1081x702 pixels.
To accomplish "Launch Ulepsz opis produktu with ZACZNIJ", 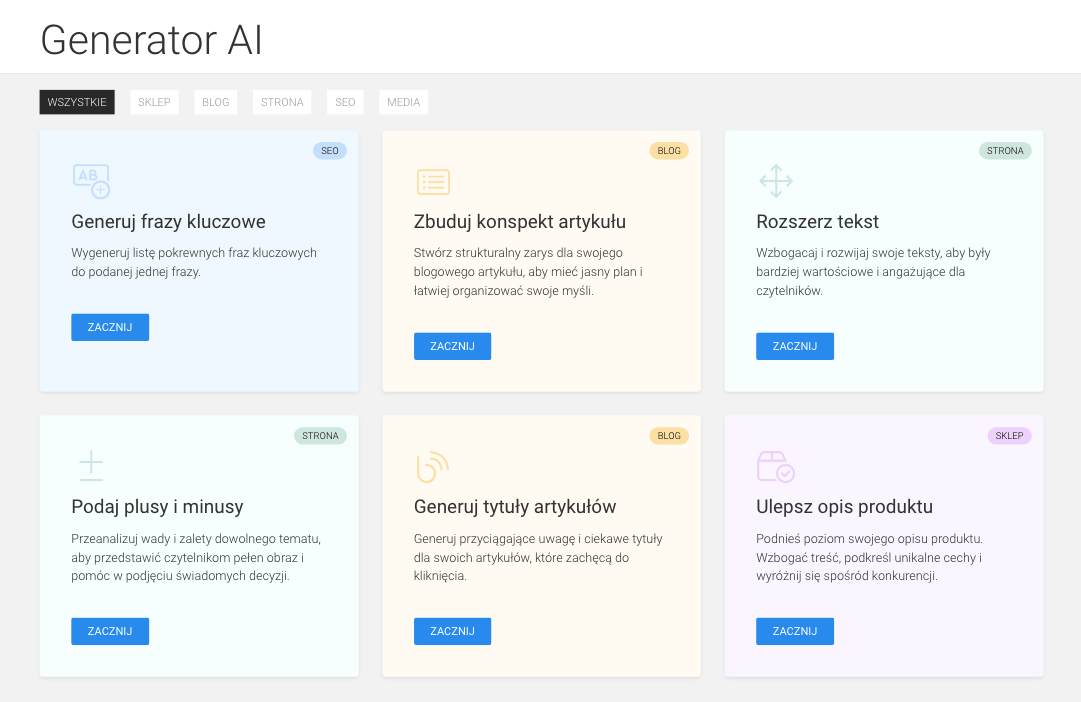I will coord(794,630).
